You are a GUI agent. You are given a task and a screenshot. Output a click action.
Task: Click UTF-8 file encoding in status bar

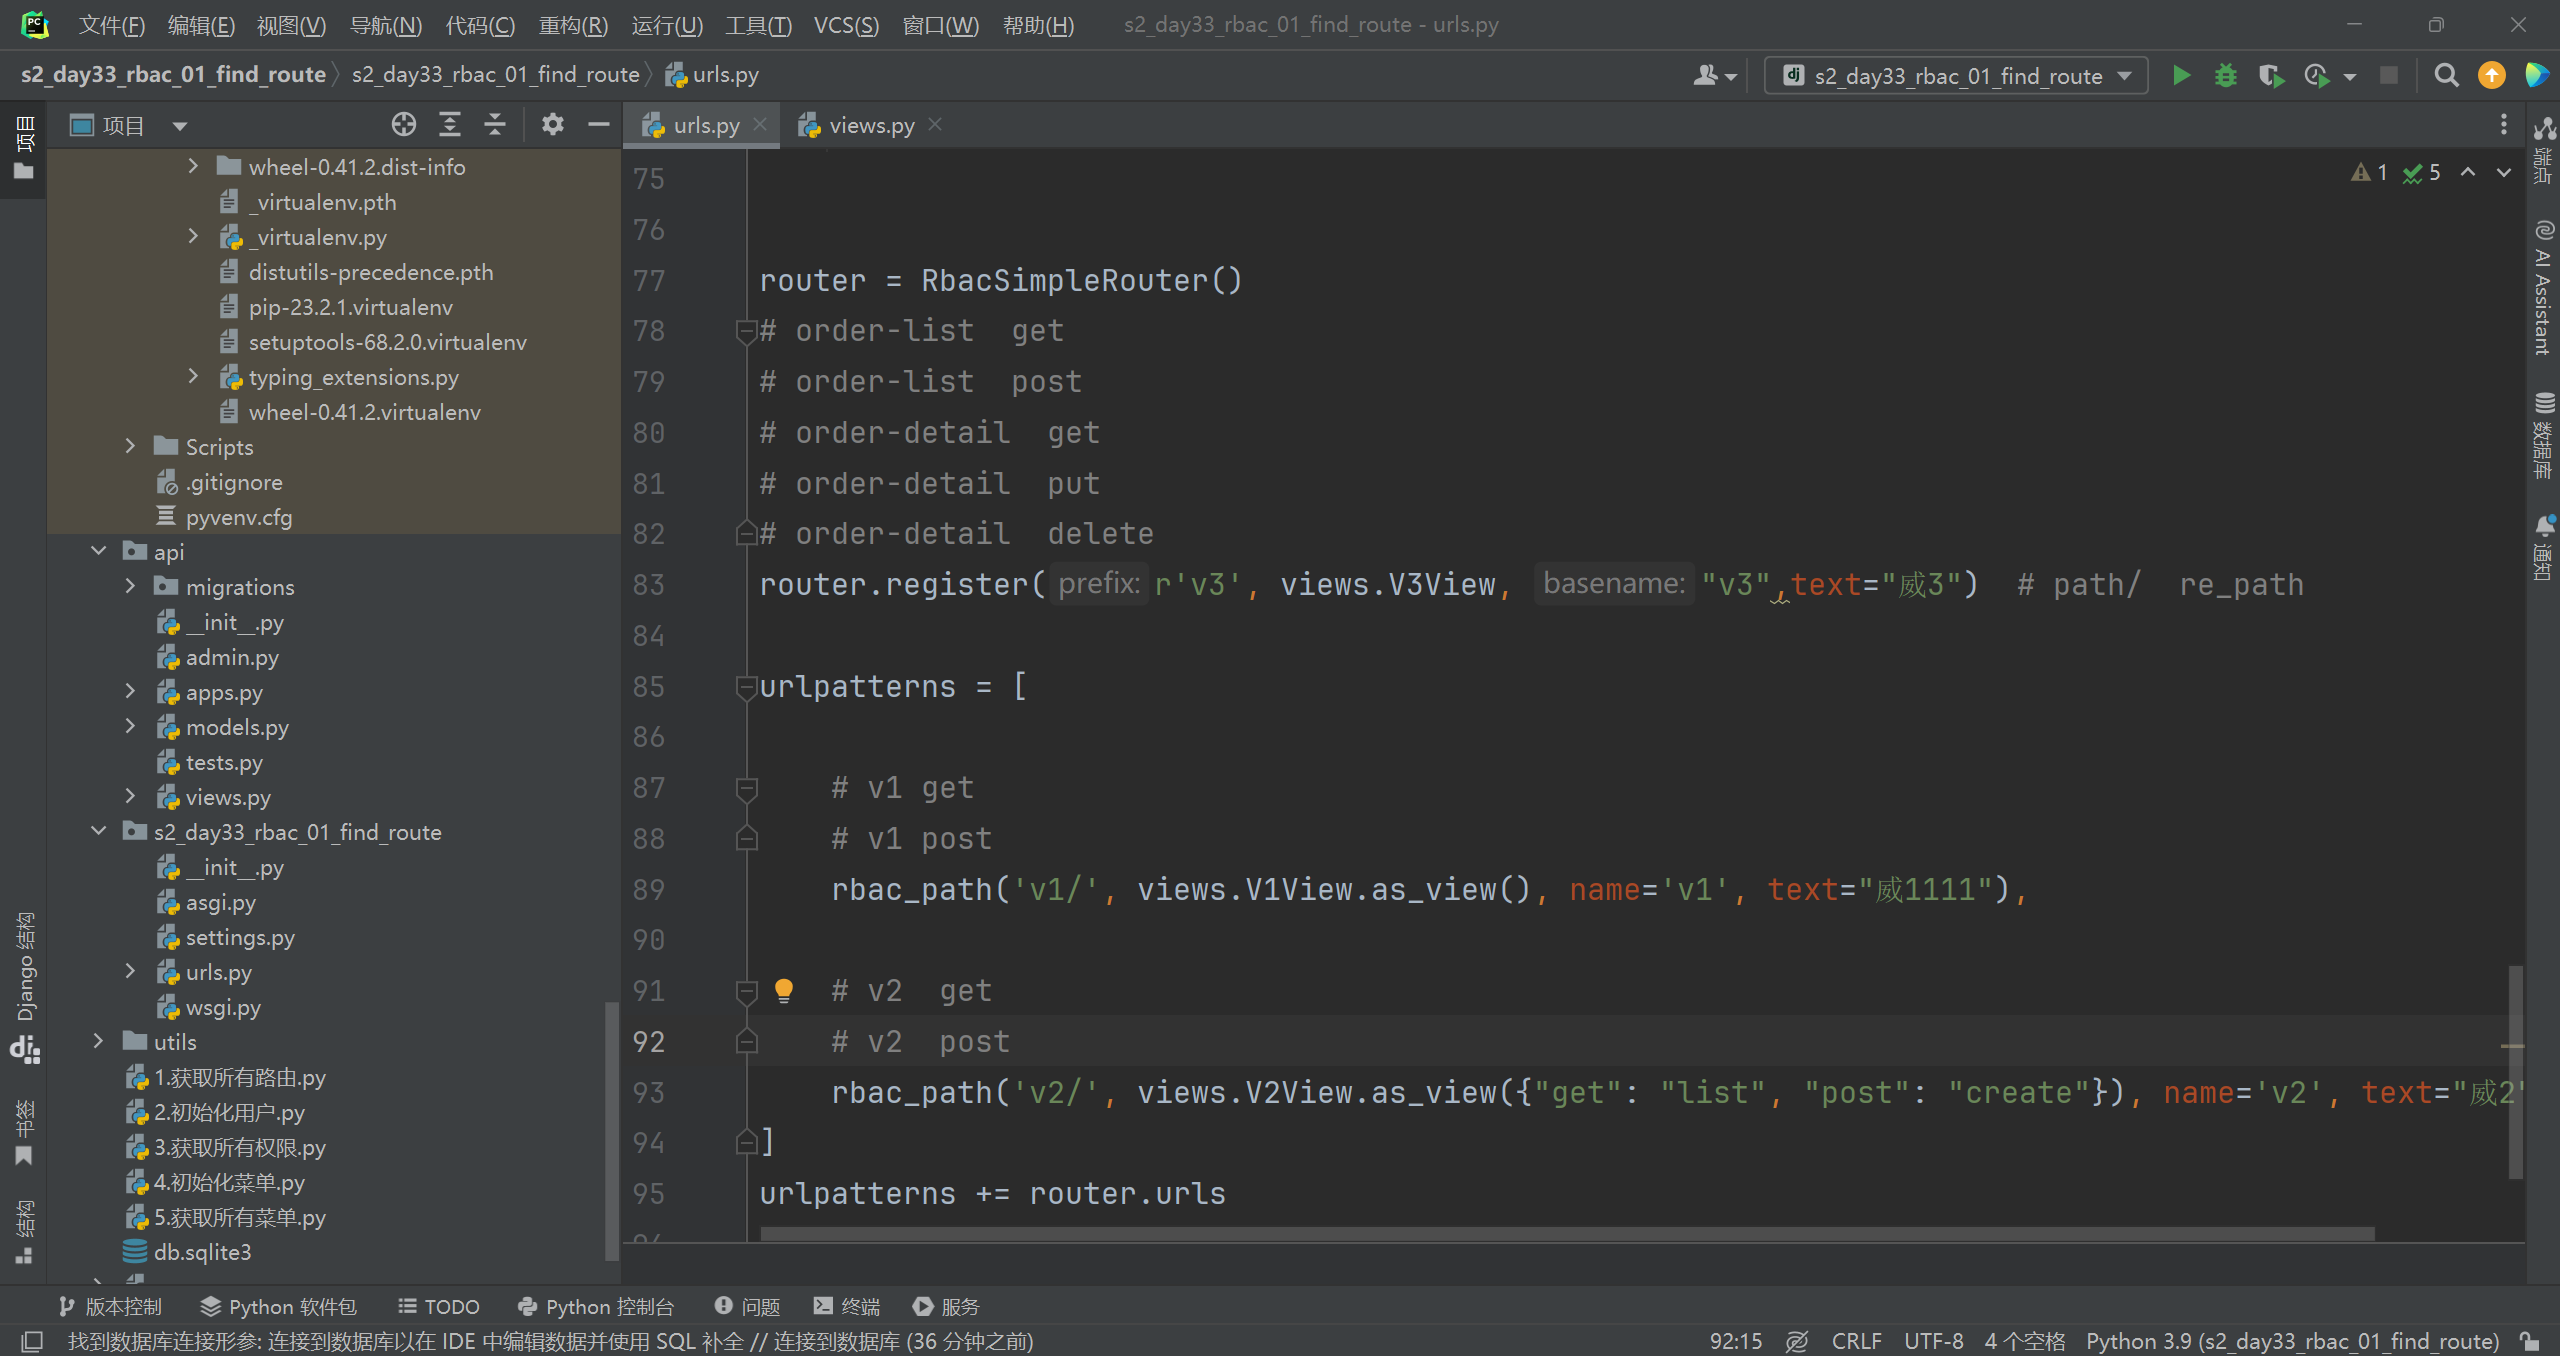(x=1933, y=1341)
